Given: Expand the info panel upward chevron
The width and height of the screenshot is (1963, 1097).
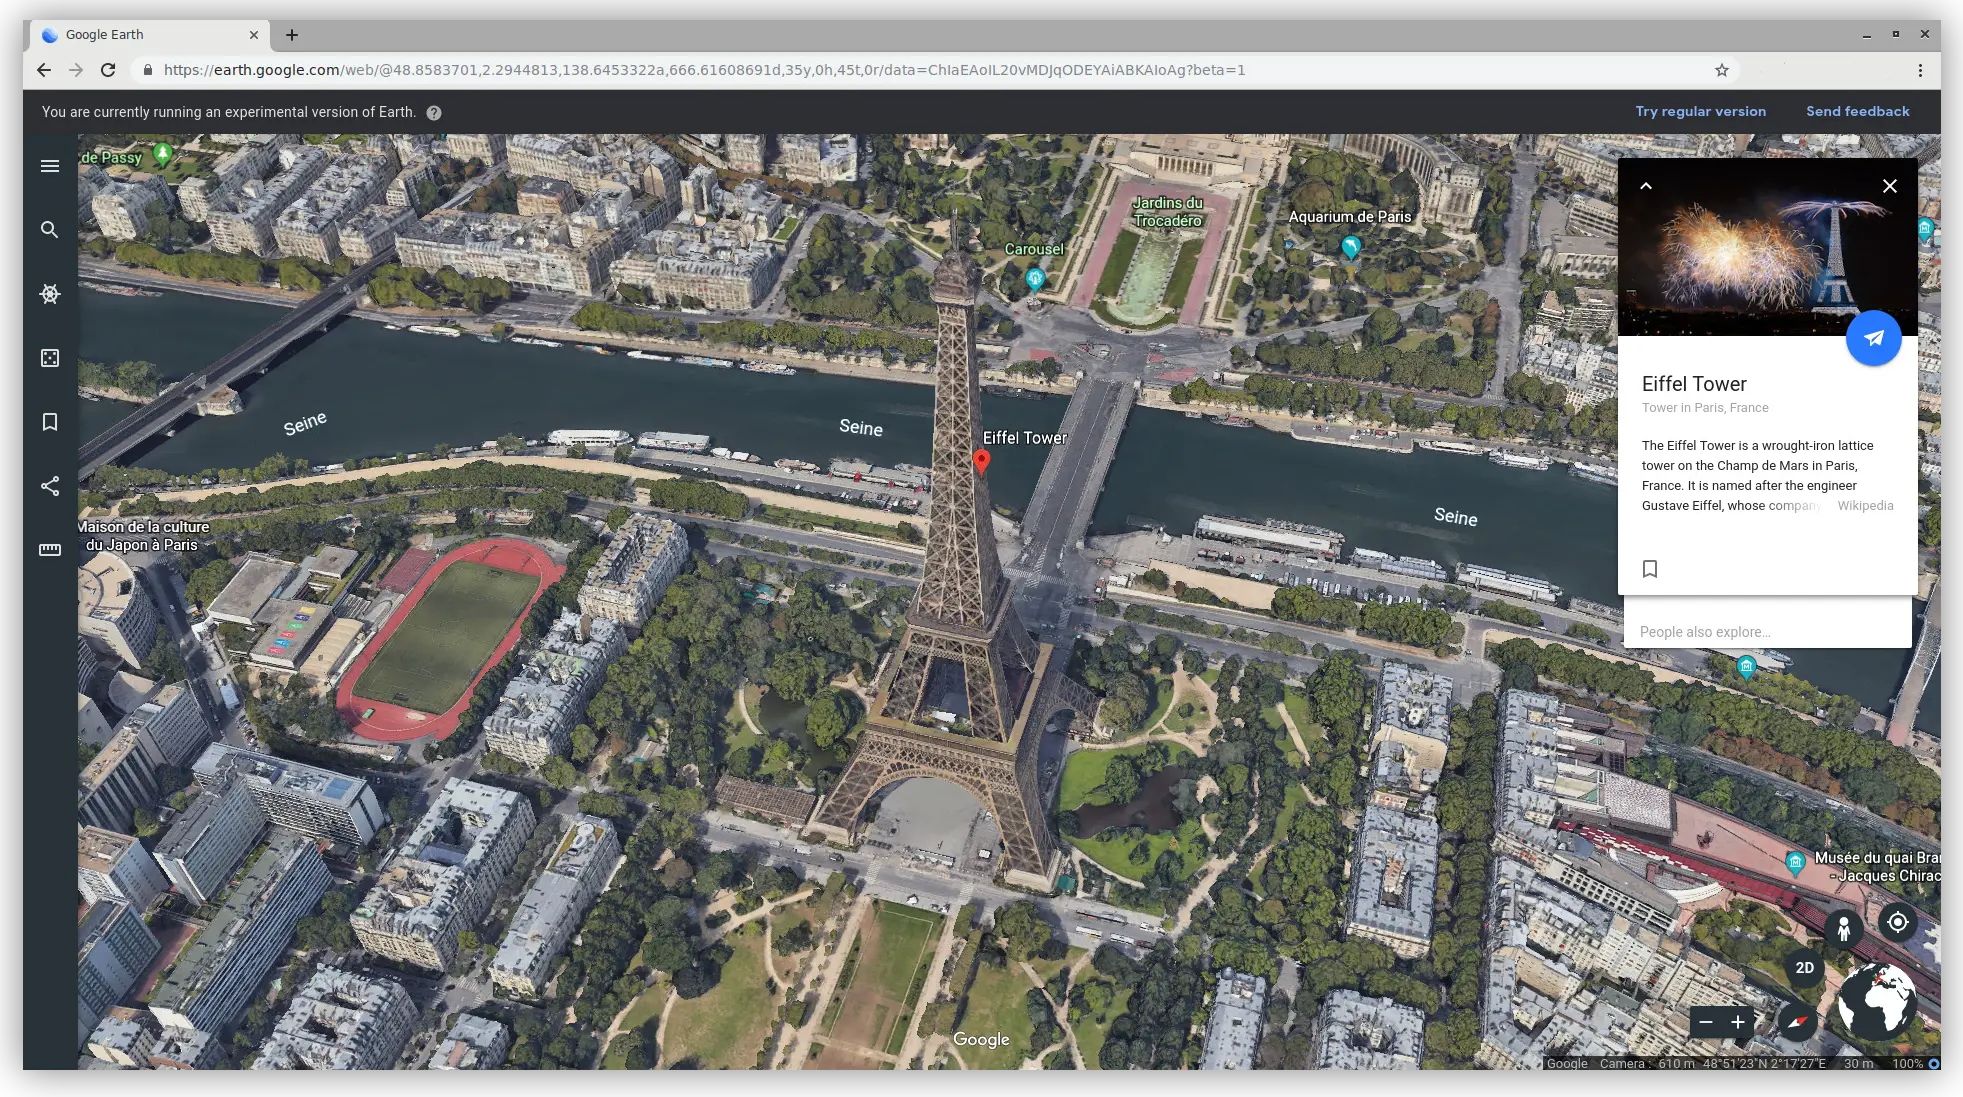Looking at the screenshot, I should point(1646,186).
